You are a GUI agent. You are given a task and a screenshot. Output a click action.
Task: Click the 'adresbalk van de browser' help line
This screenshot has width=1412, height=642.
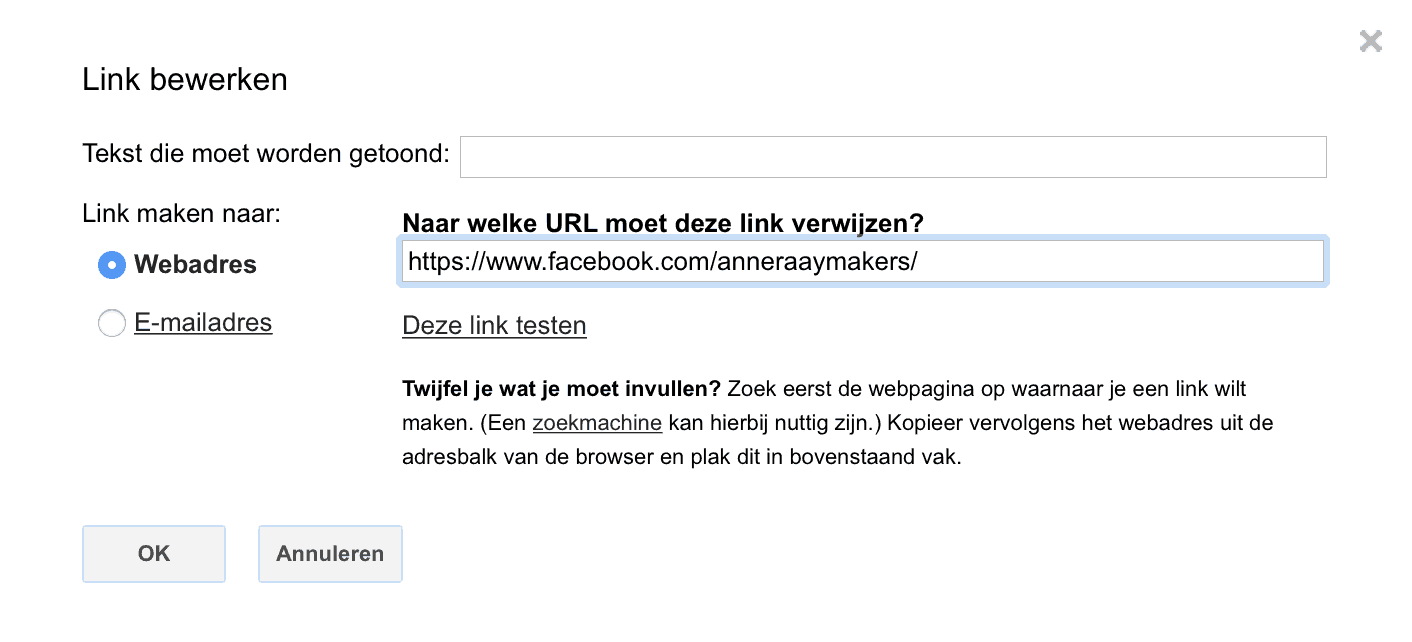680,459
